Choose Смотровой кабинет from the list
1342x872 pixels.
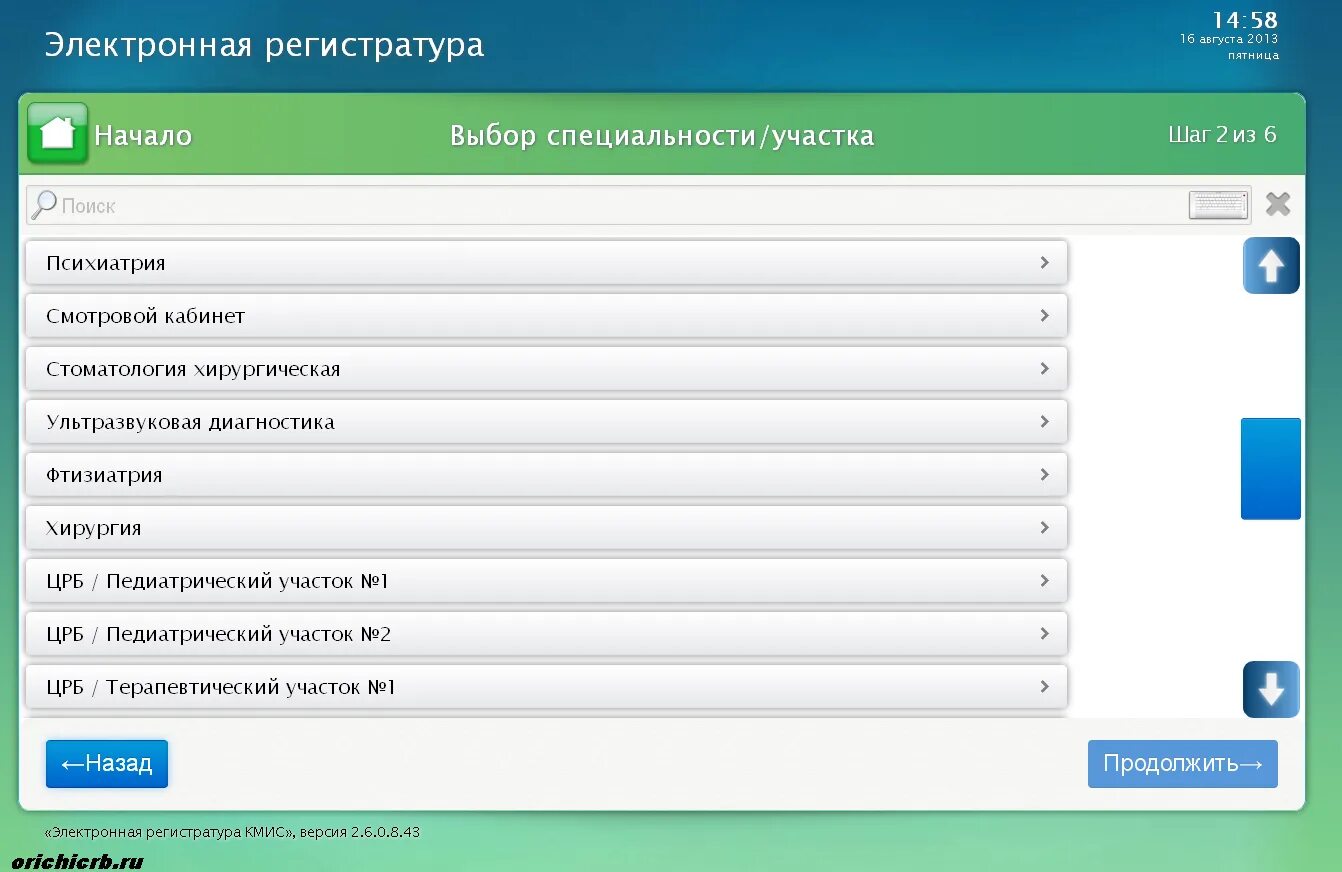coord(546,316)
